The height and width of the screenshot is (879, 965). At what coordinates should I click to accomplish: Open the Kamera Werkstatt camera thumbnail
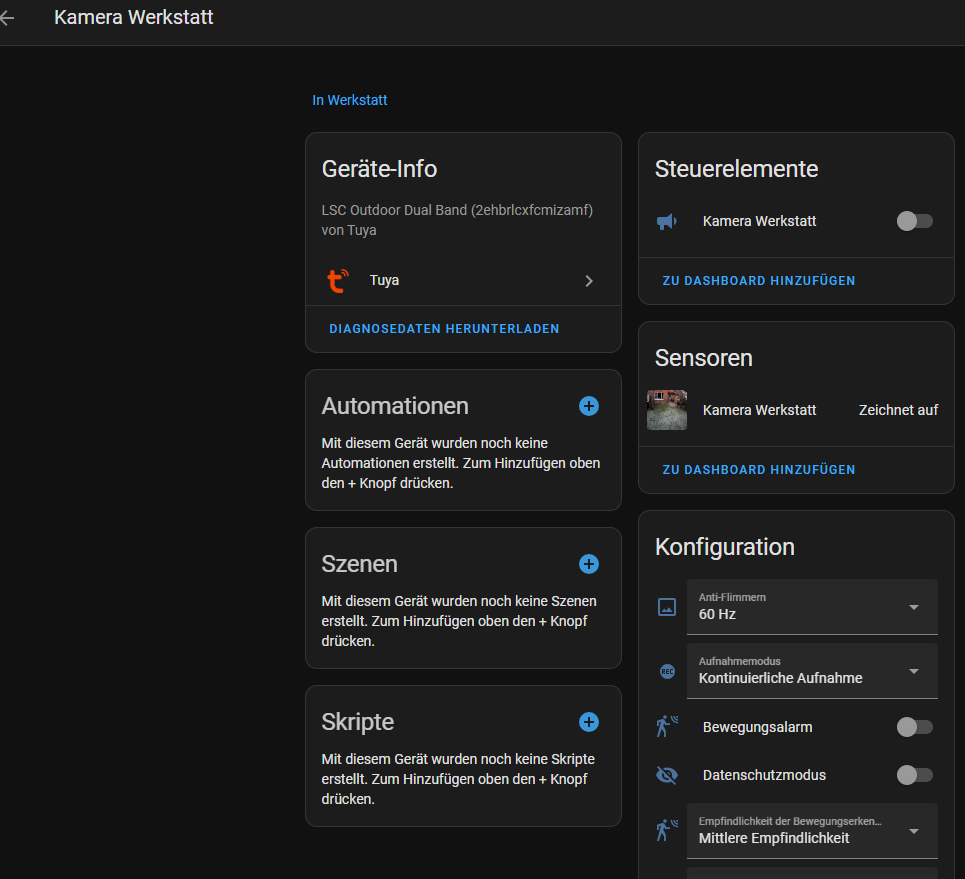(x=667, y=410)
